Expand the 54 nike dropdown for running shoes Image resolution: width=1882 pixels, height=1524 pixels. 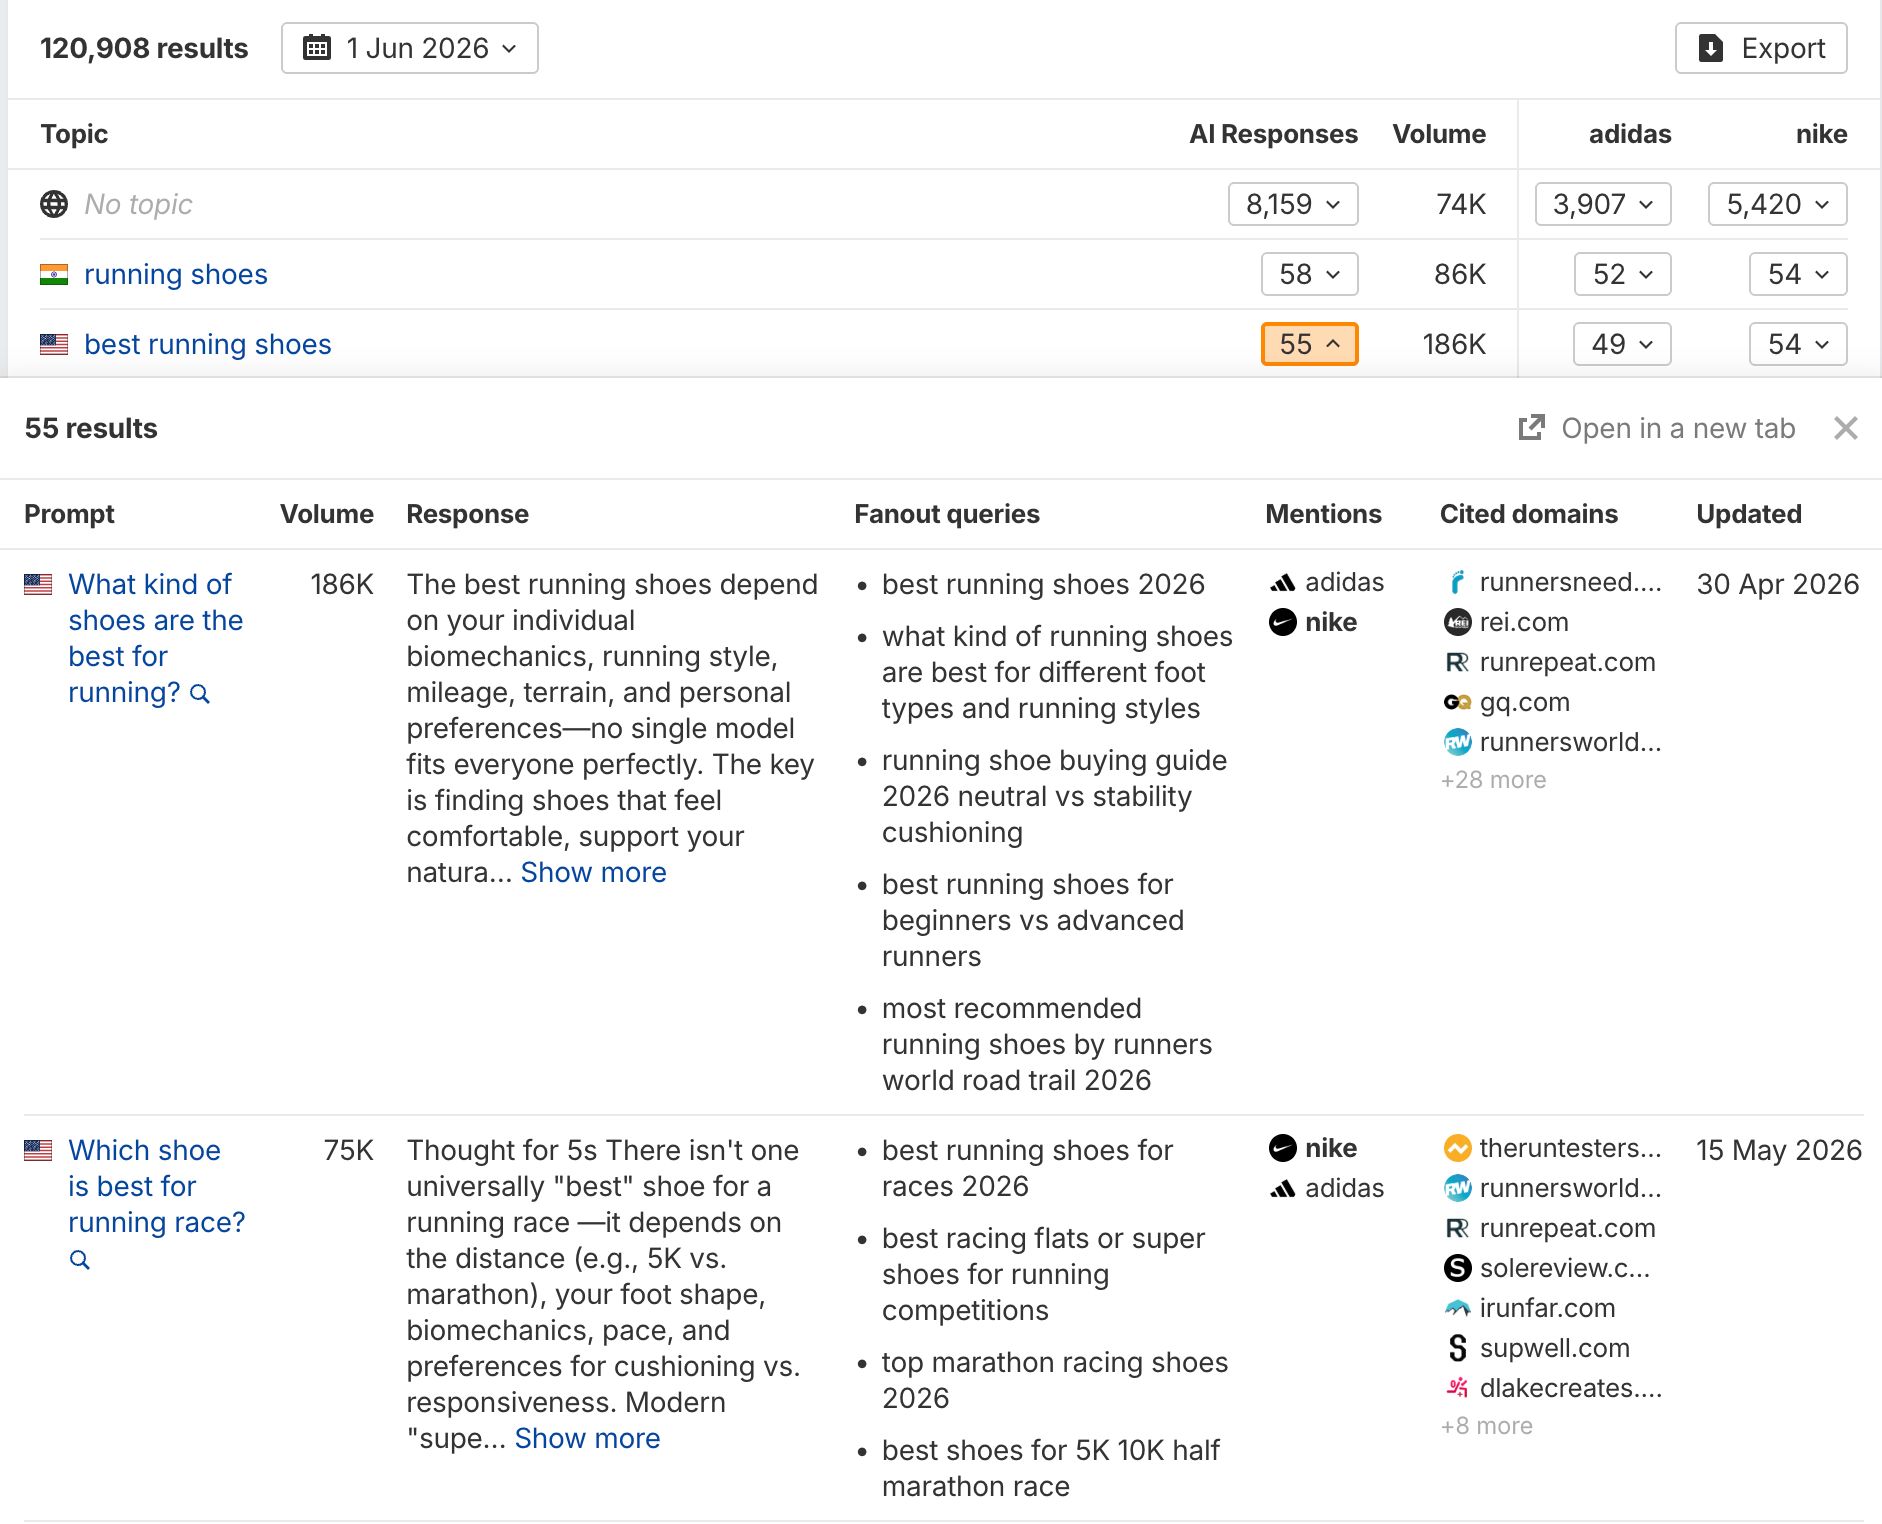click(x=1798, y=274)
